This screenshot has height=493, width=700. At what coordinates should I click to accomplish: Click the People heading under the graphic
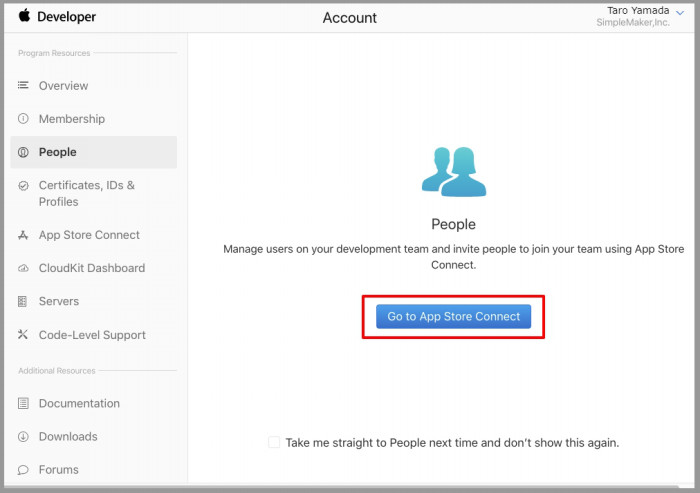454,224
